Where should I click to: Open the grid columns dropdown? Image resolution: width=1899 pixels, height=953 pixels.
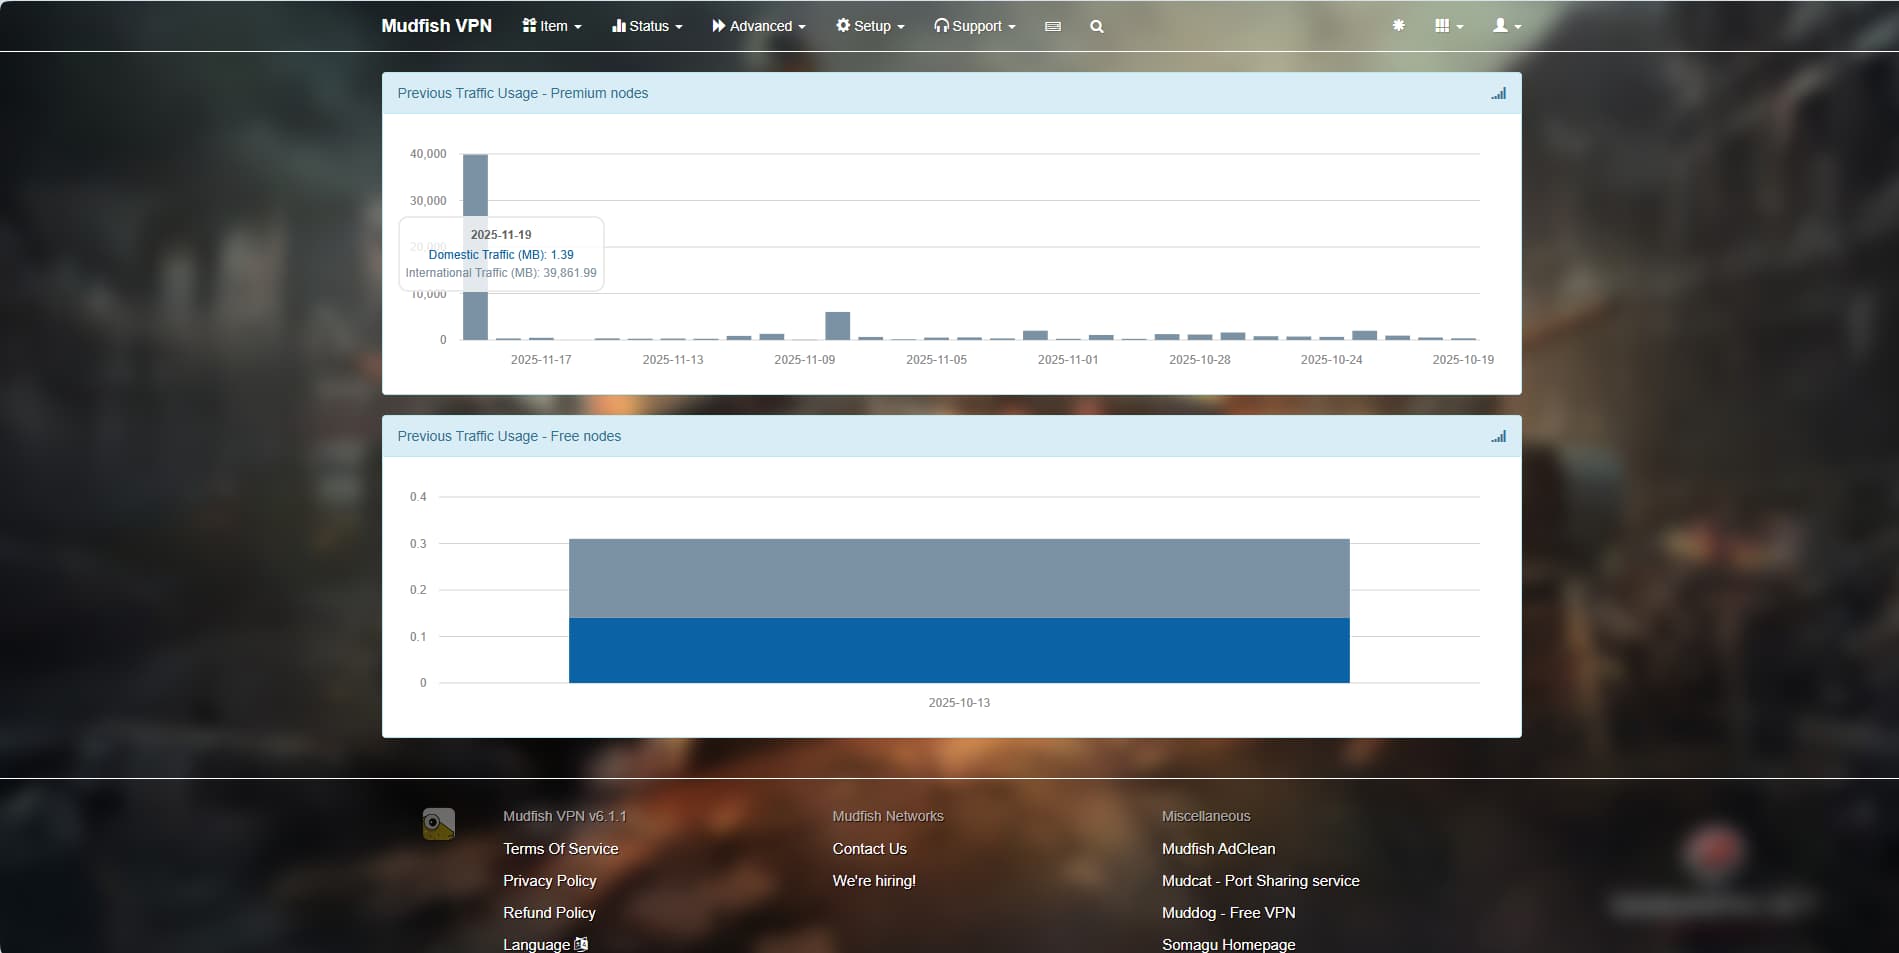[1448, 26]
